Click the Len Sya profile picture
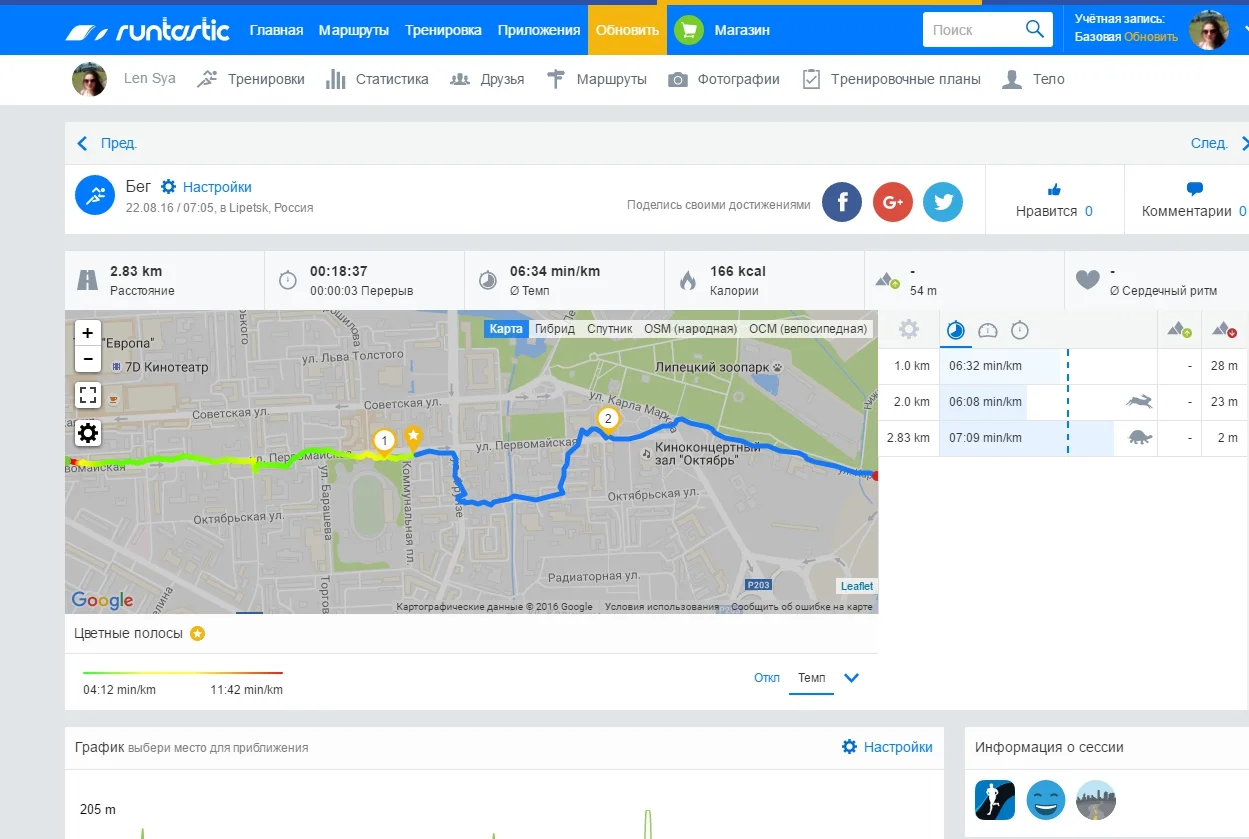The height and width of the screenshot is (839, 1249). 89,79
